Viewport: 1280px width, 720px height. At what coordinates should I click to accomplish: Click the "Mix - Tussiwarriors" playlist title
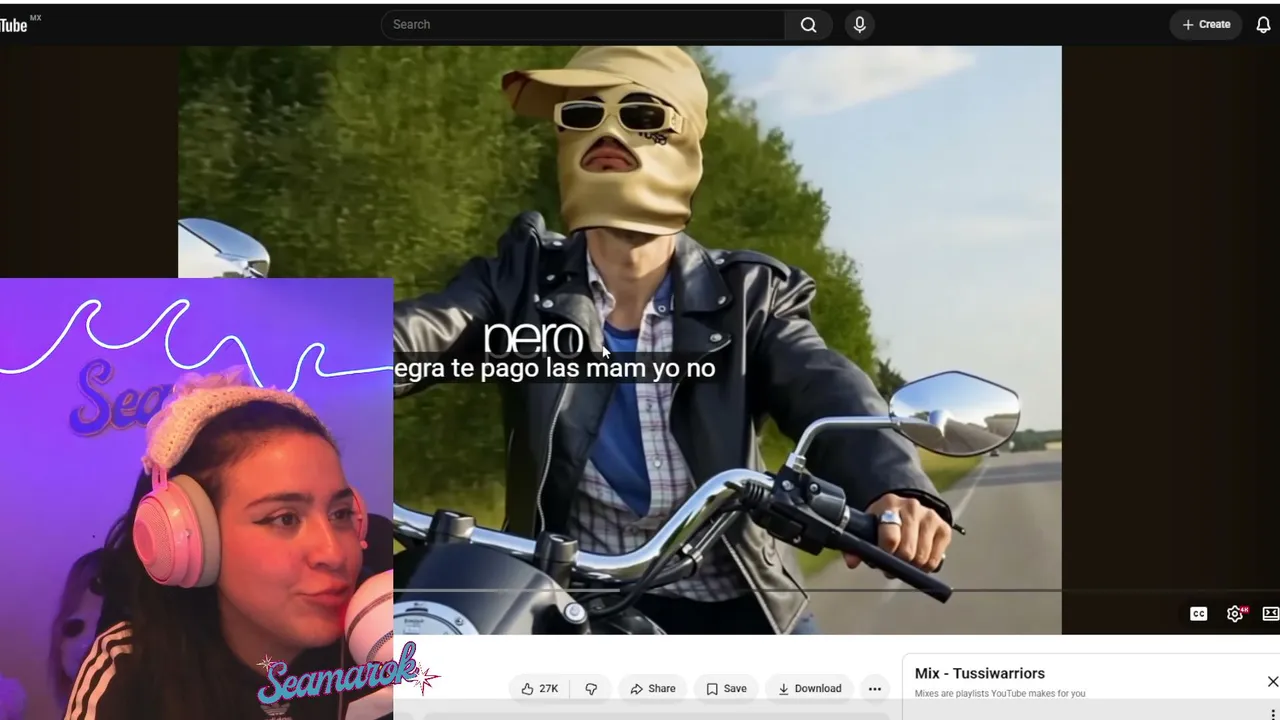(980, 674)
